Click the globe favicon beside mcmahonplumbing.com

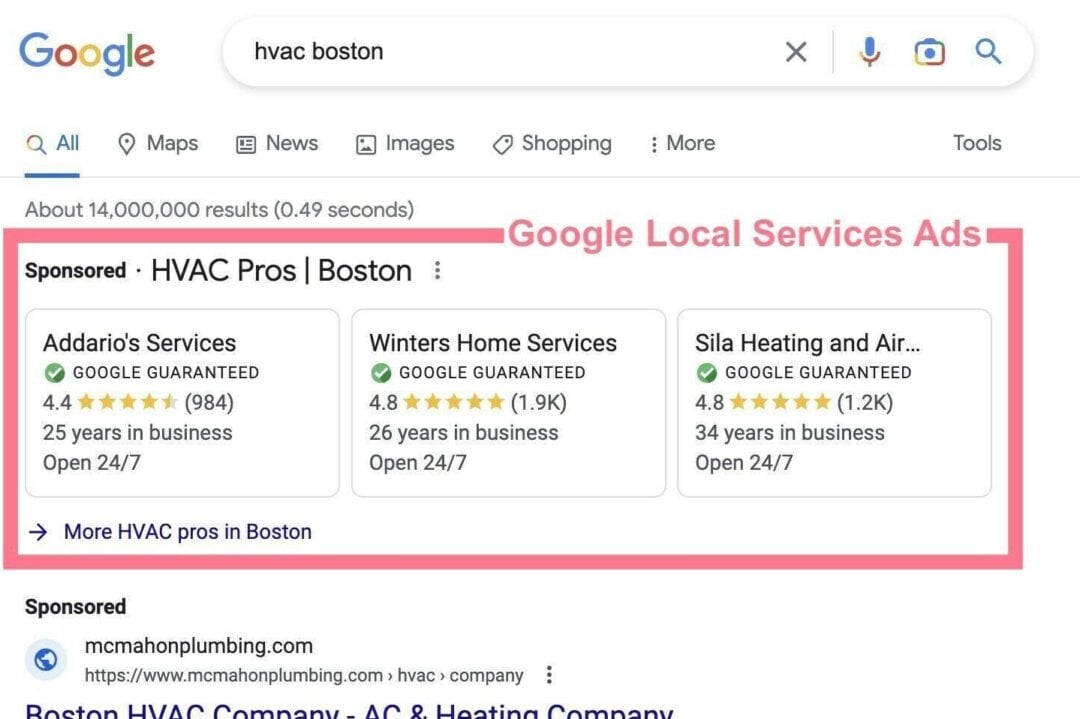[45, 659]
